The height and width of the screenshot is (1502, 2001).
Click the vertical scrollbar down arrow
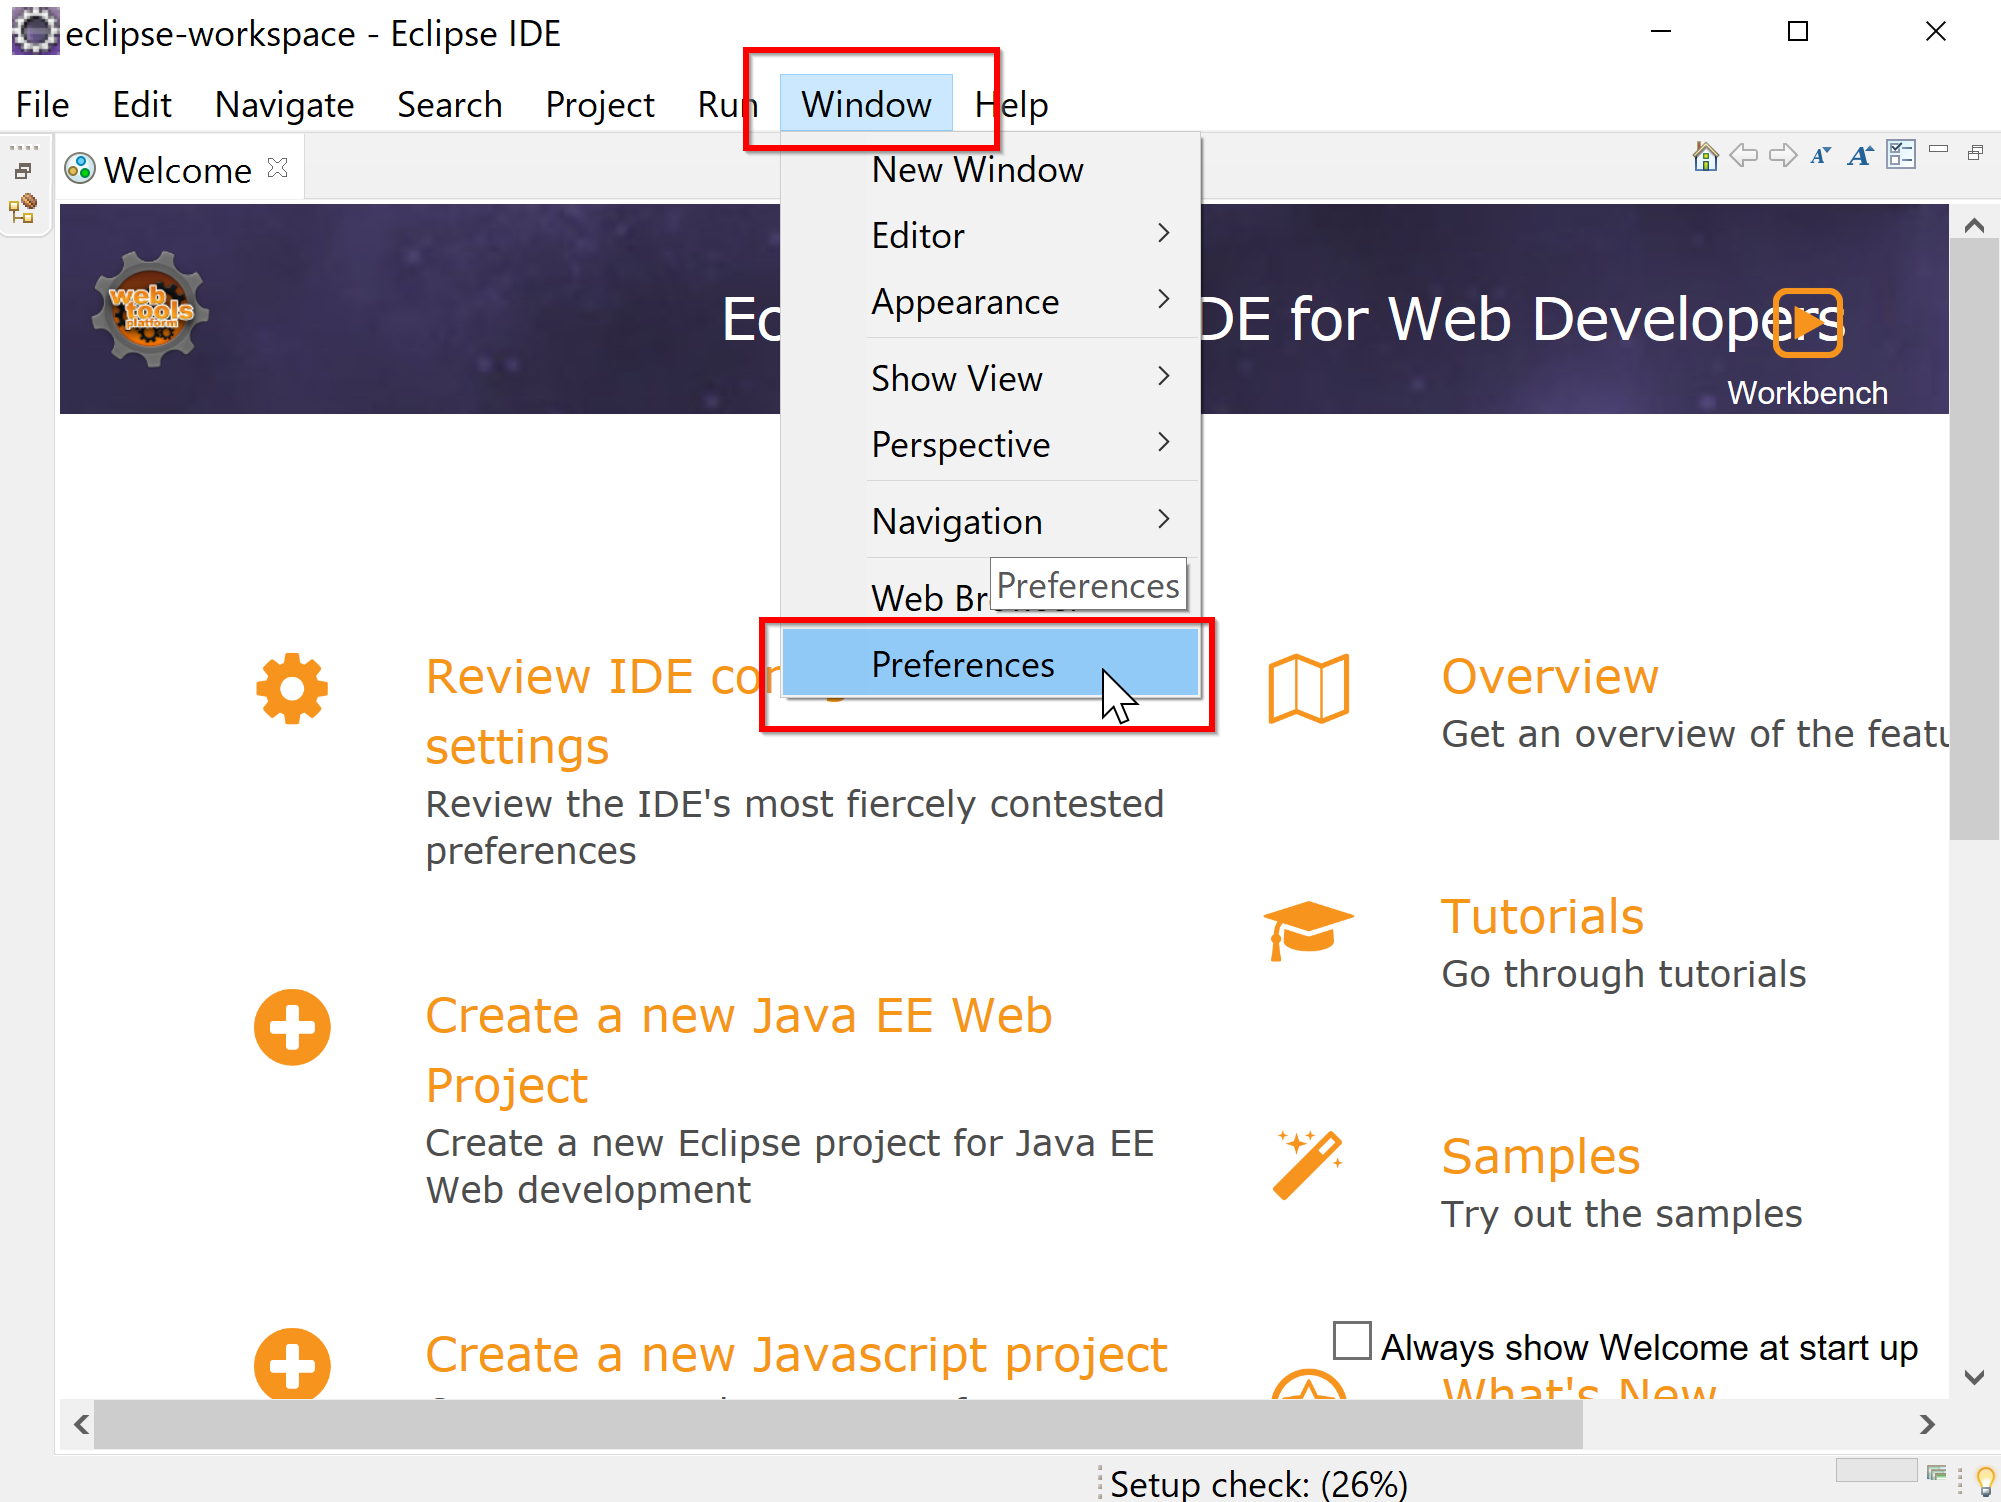tap(1974, 1376)
